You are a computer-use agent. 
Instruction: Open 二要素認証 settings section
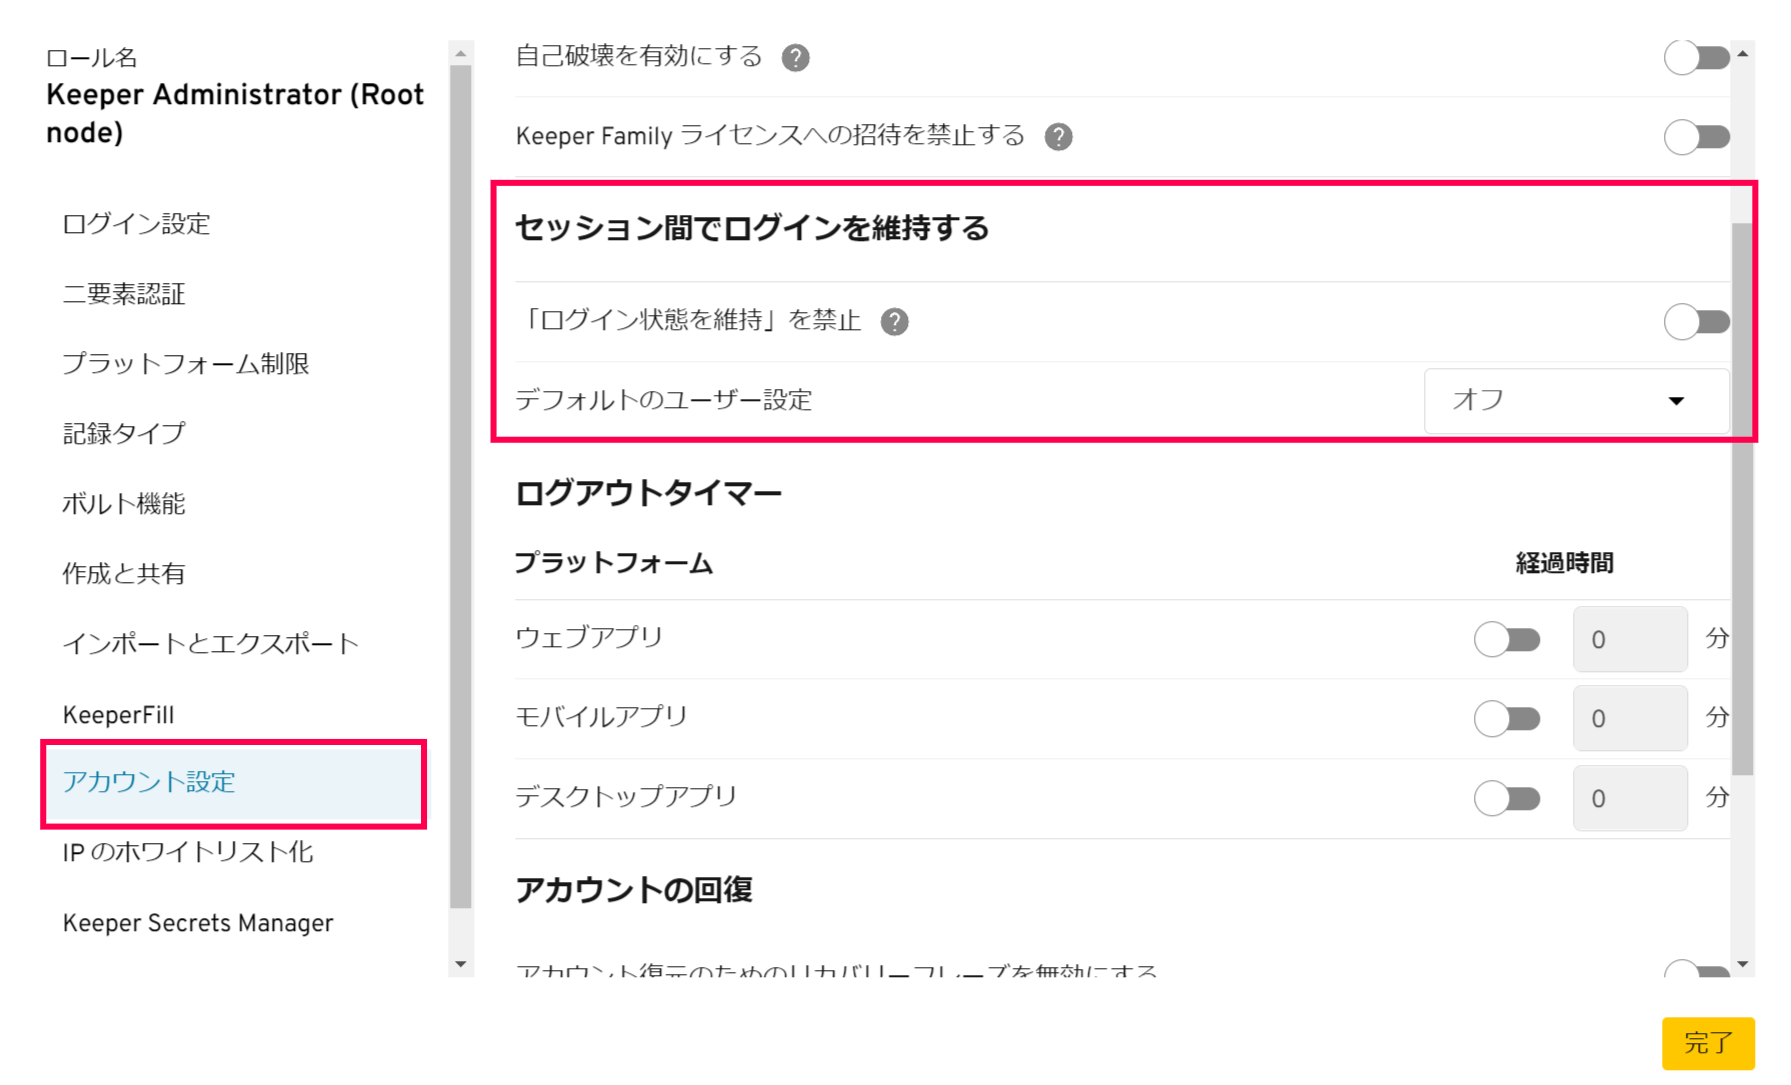[x=124, y=294]
